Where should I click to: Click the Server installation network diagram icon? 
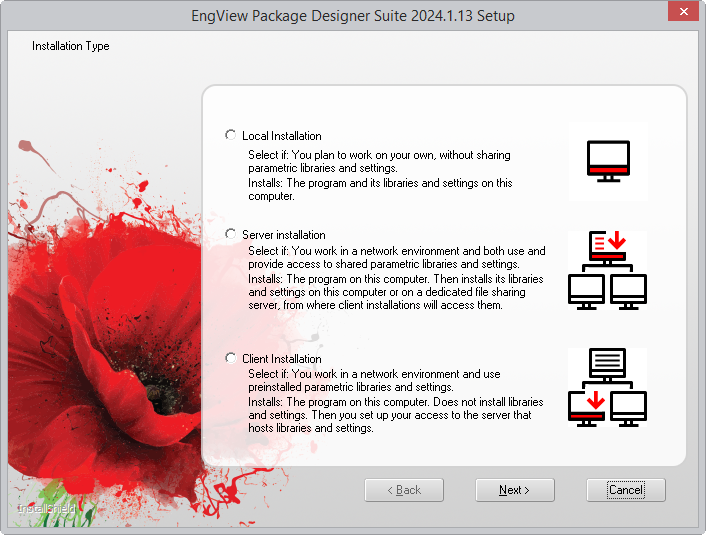(x=607, y=270)
